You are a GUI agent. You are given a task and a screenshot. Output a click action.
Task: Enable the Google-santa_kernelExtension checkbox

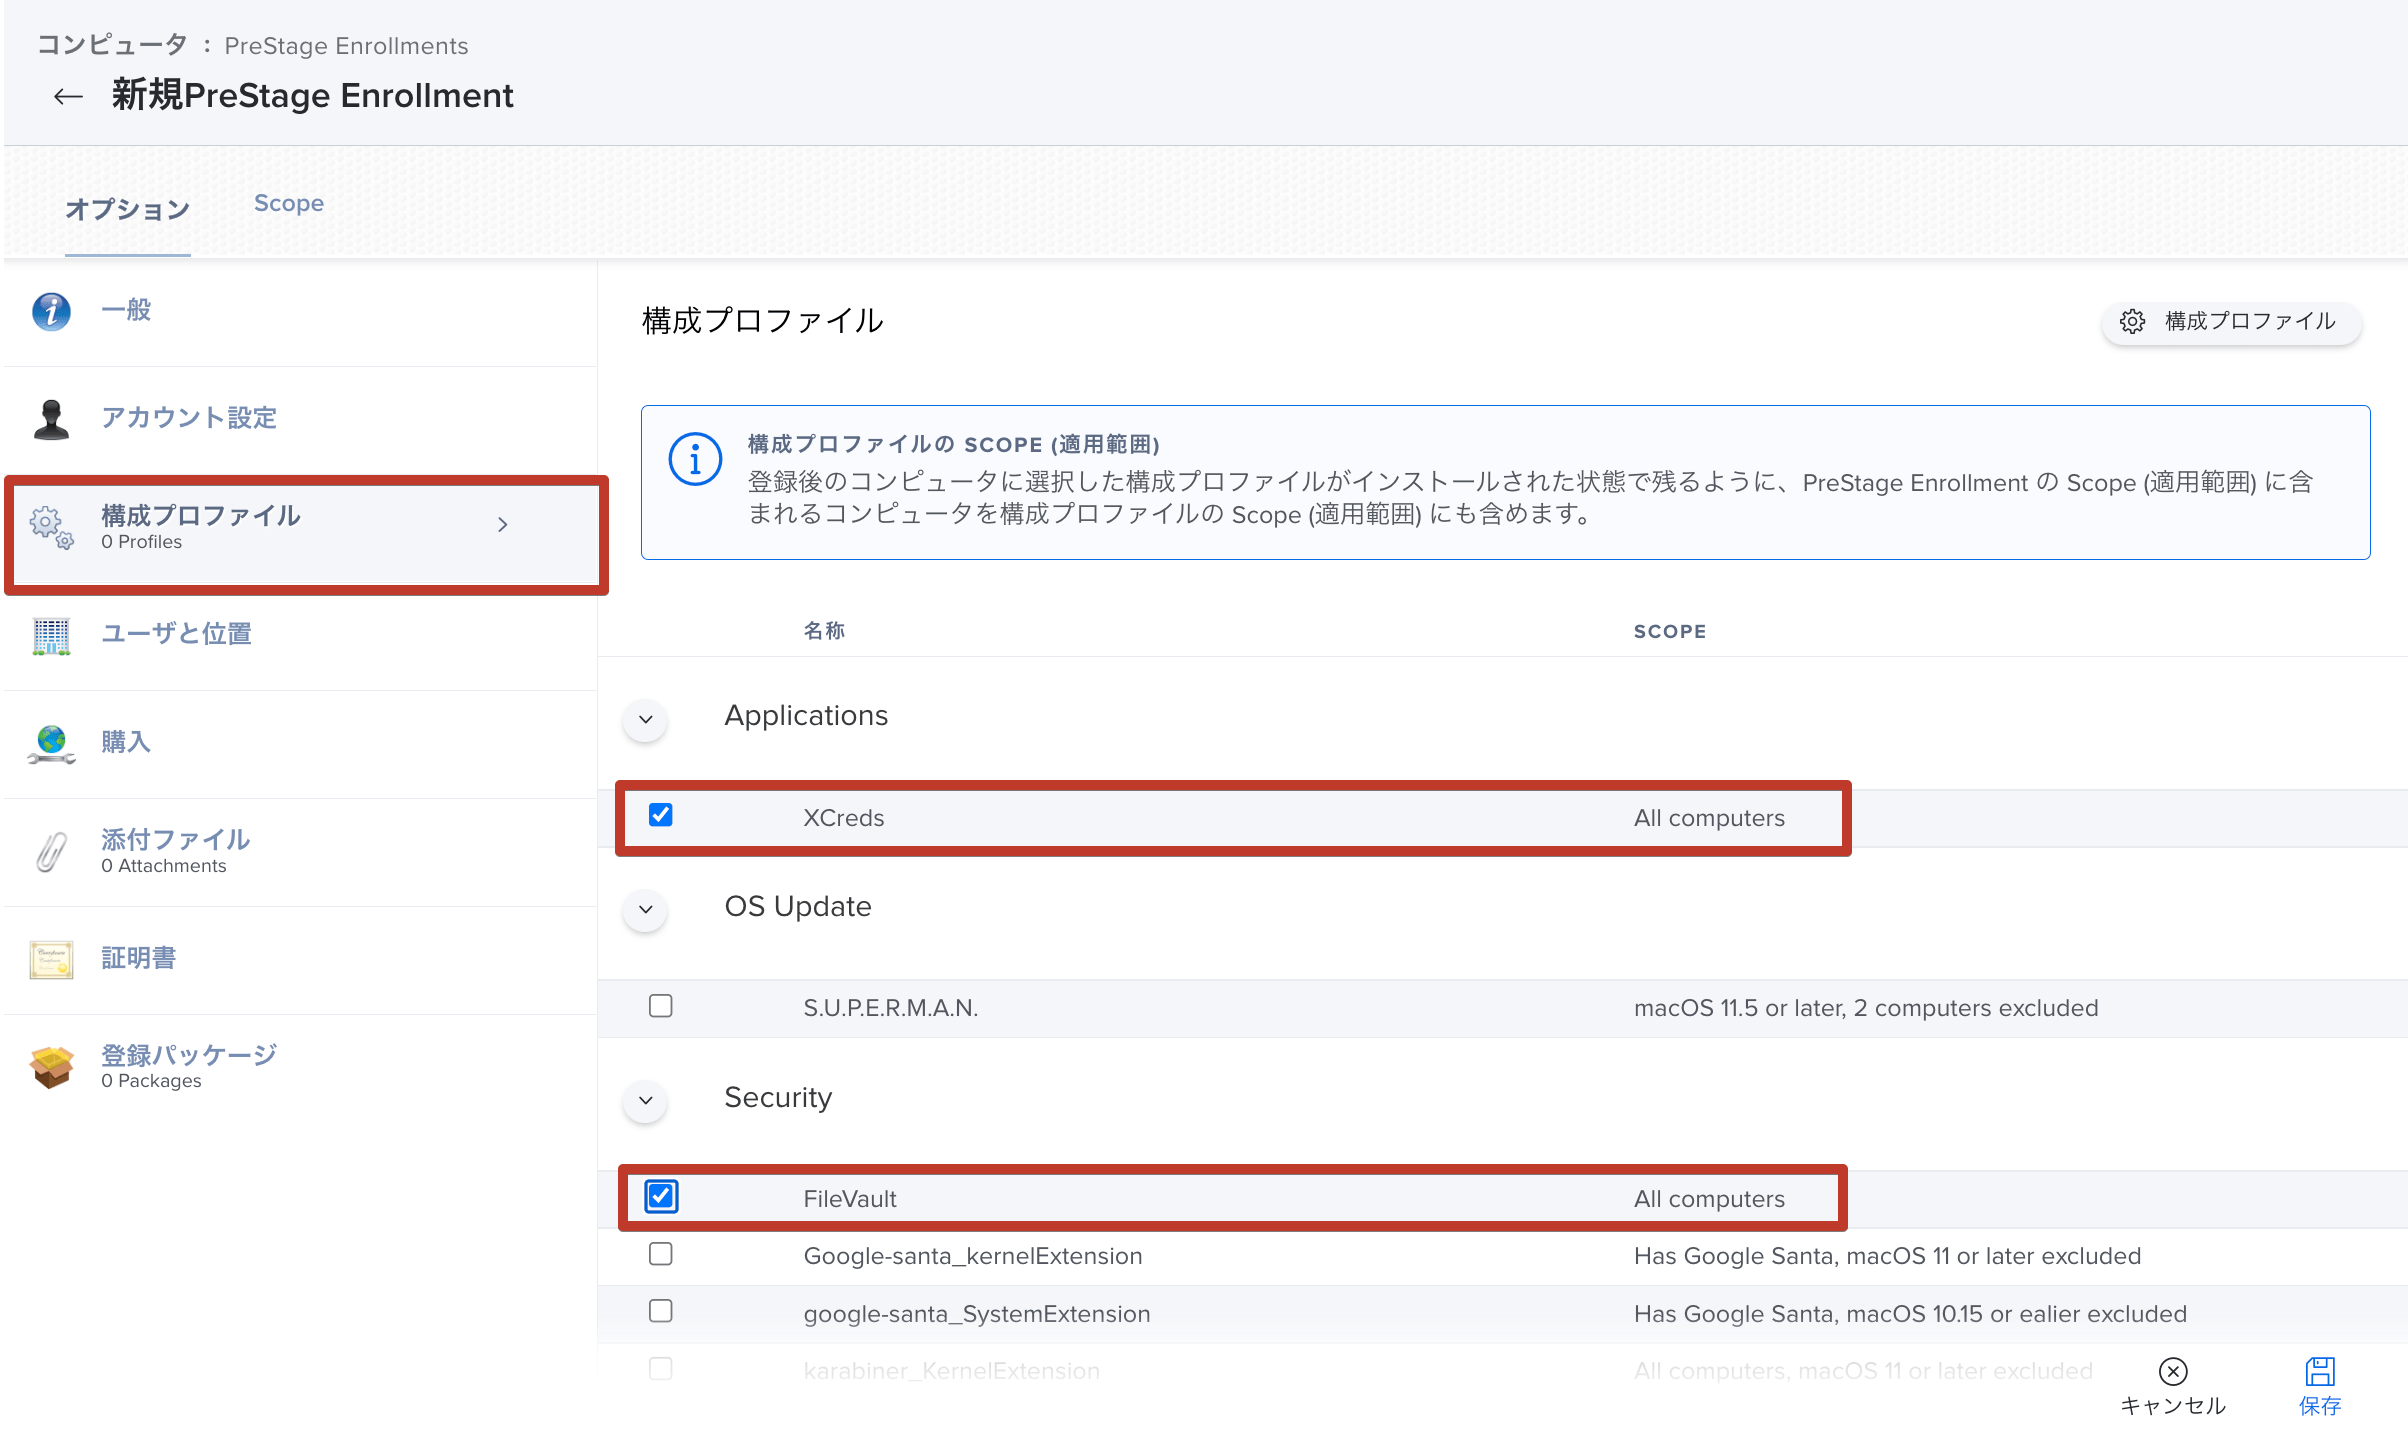(x=660, y=1254)
